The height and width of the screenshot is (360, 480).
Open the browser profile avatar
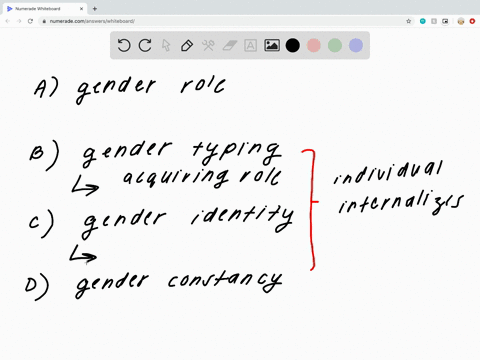pyautogui.click(x=461, y=21)
